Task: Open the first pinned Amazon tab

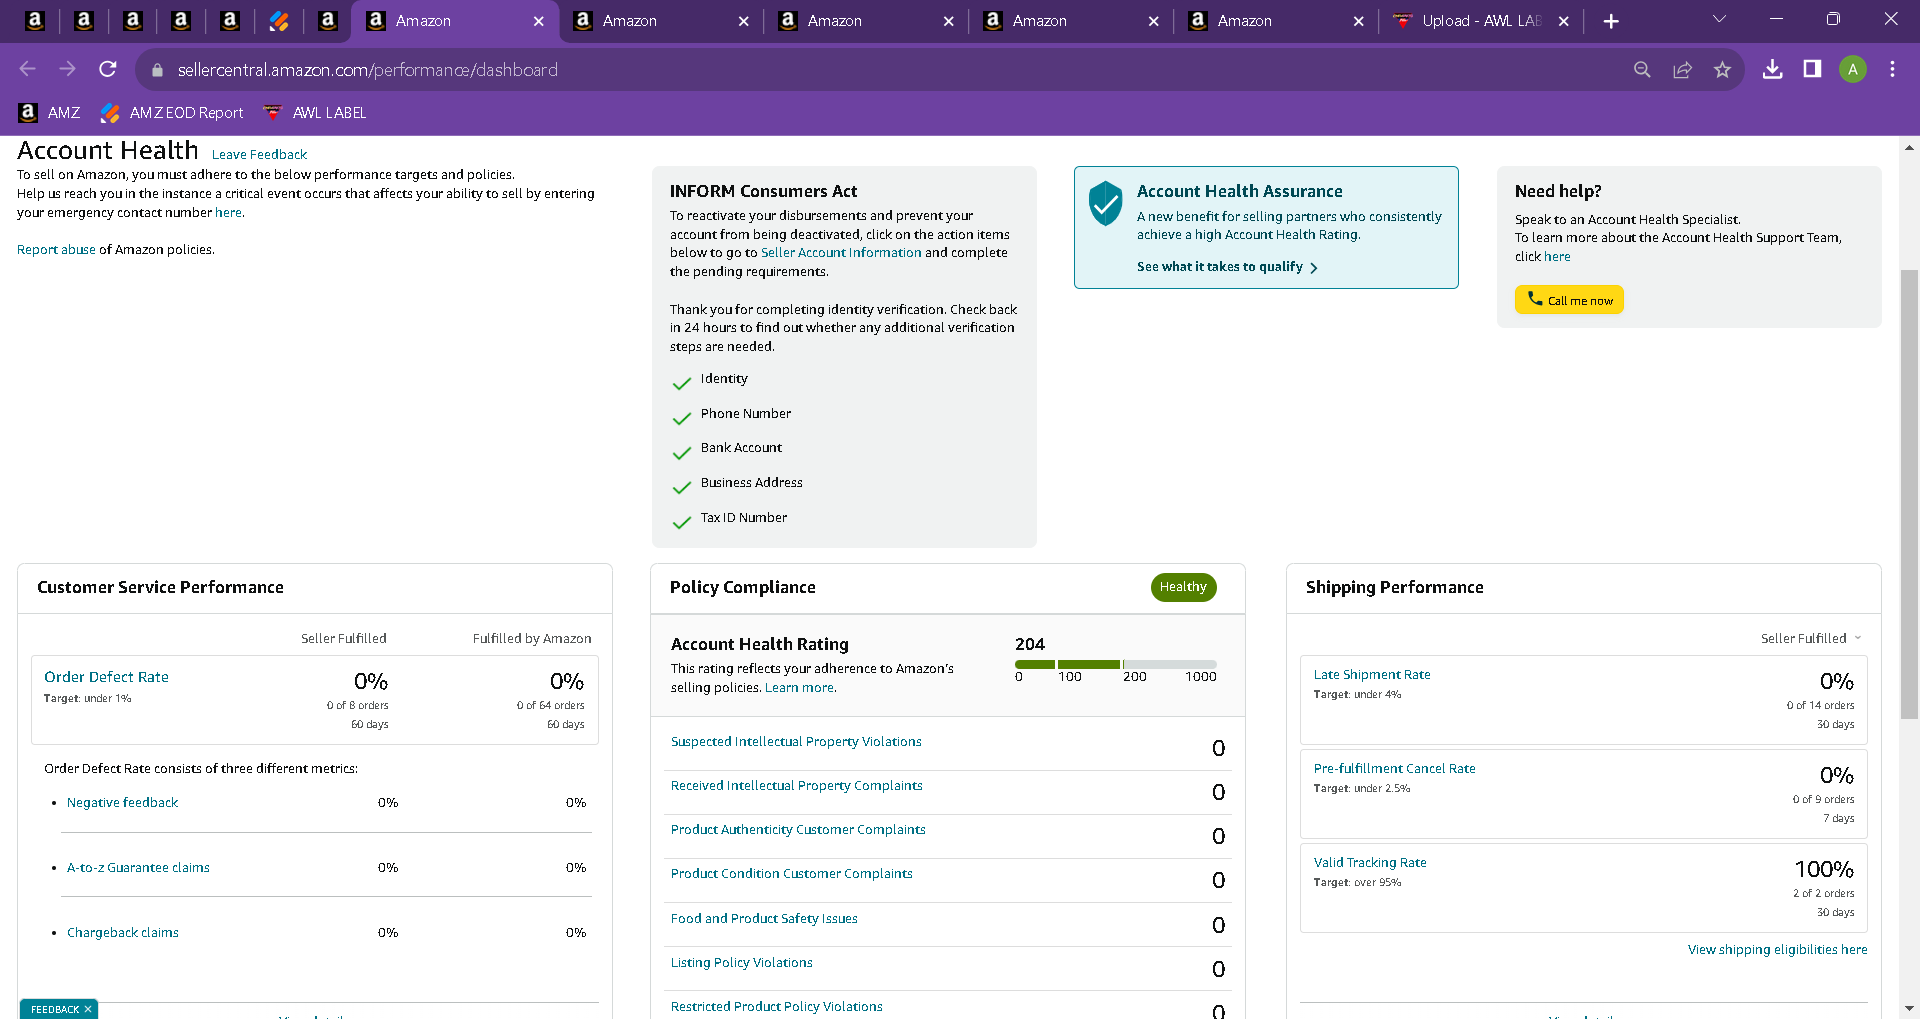Action: [34, 20]
